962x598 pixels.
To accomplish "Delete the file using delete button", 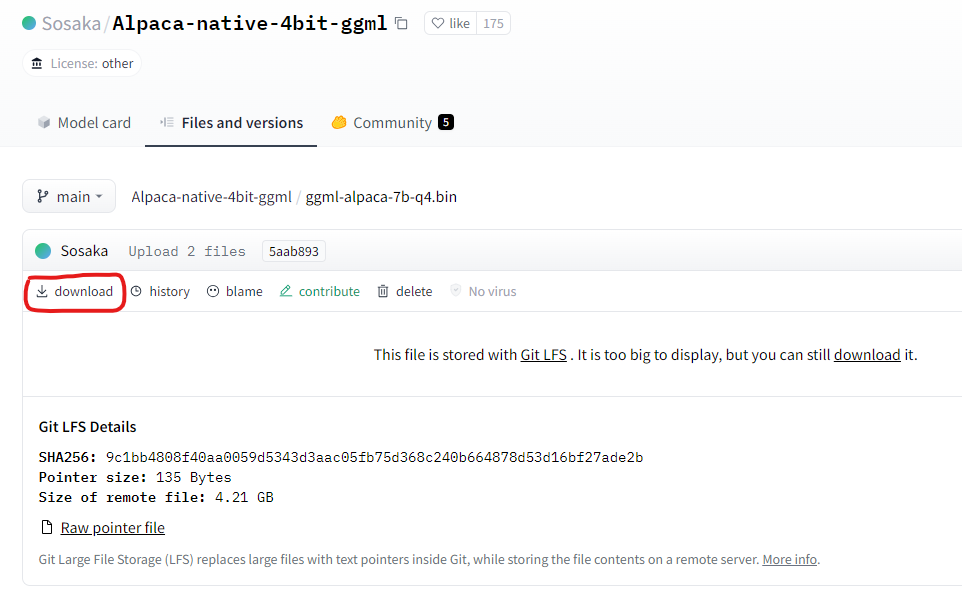I will (x=404, y=291).
